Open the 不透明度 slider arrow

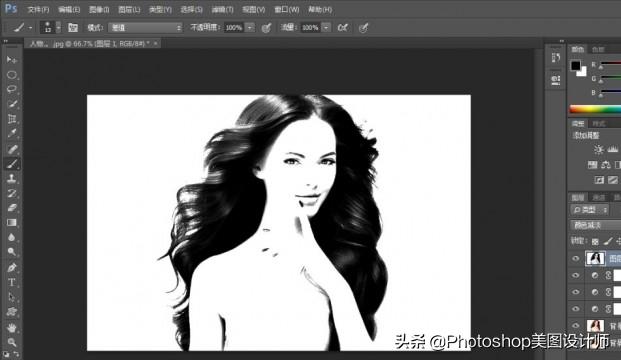pos(250,28)
